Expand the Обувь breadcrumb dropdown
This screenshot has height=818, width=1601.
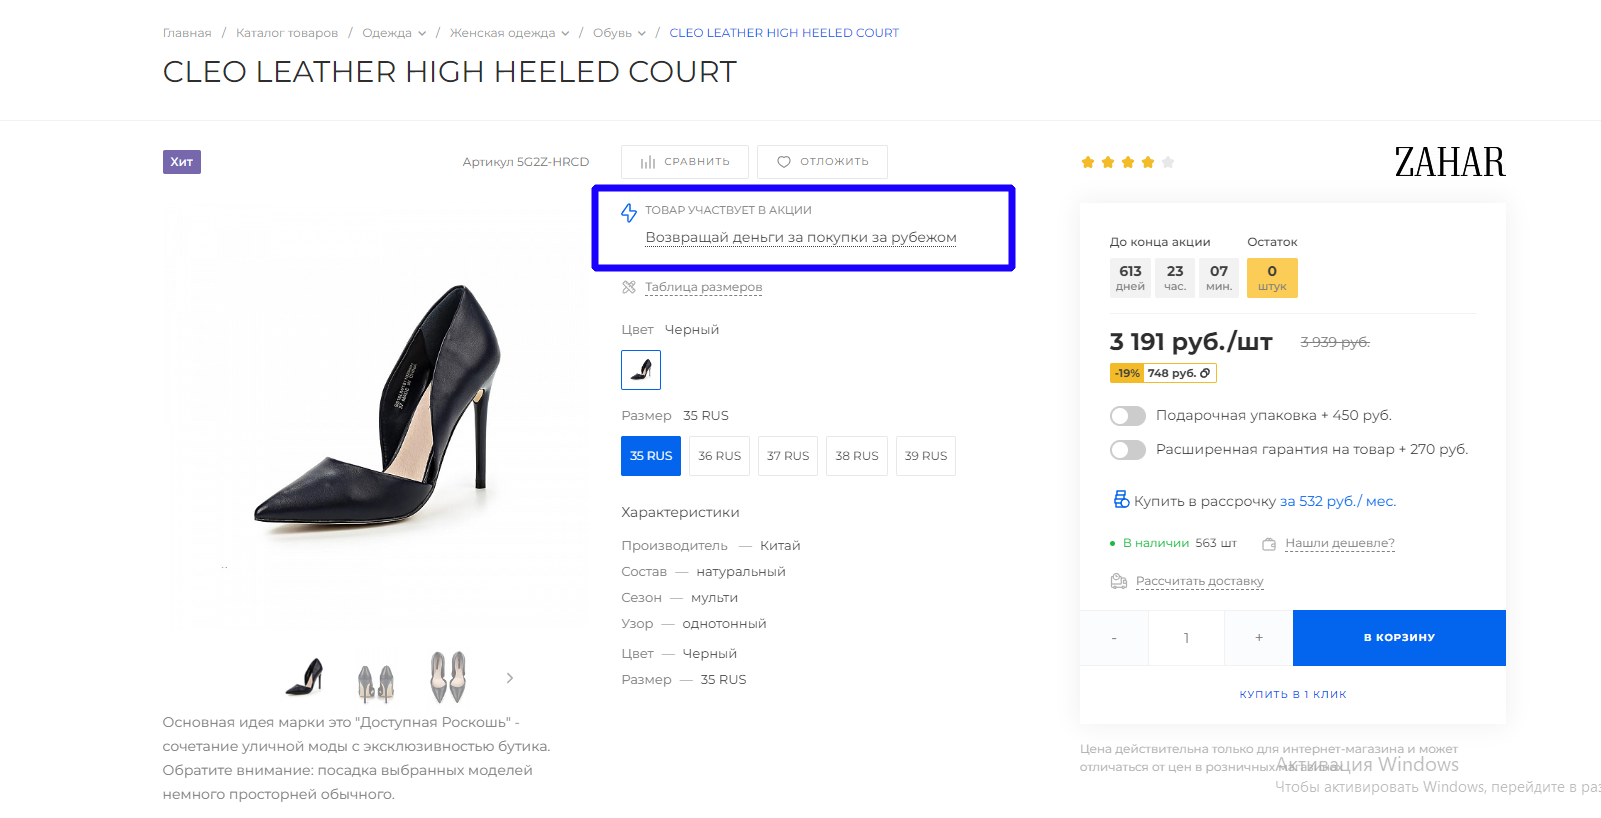[642, 34]
